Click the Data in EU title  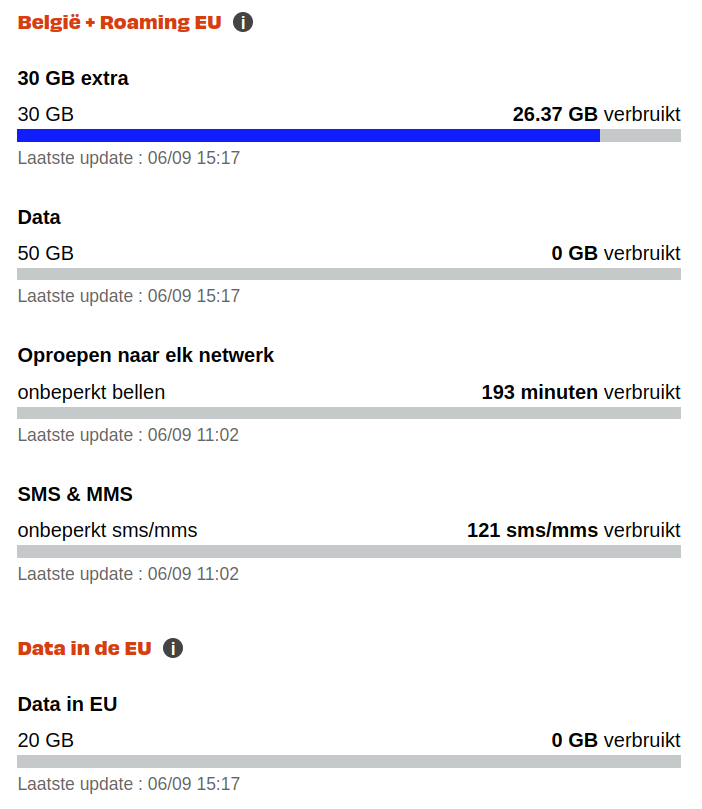tap(67, 704)
